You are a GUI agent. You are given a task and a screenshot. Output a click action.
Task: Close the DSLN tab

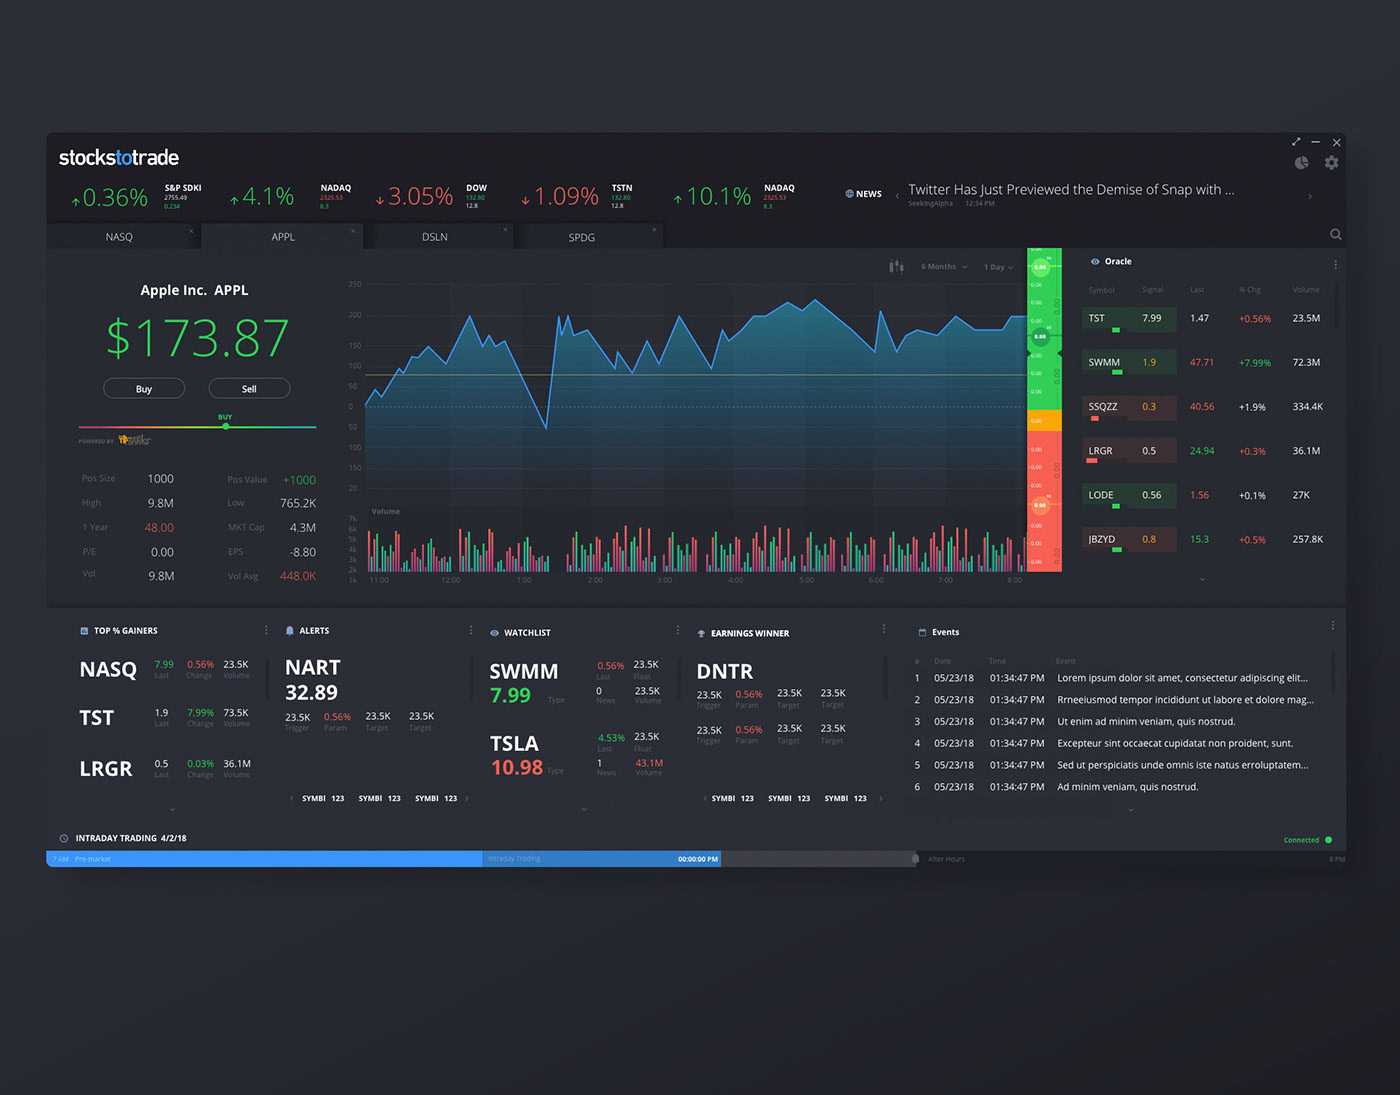505,230
